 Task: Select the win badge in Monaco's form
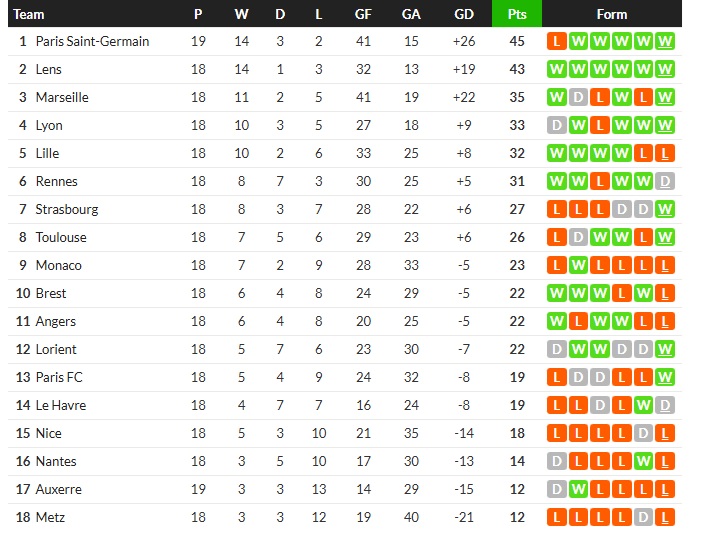click(x=578, y=265)
